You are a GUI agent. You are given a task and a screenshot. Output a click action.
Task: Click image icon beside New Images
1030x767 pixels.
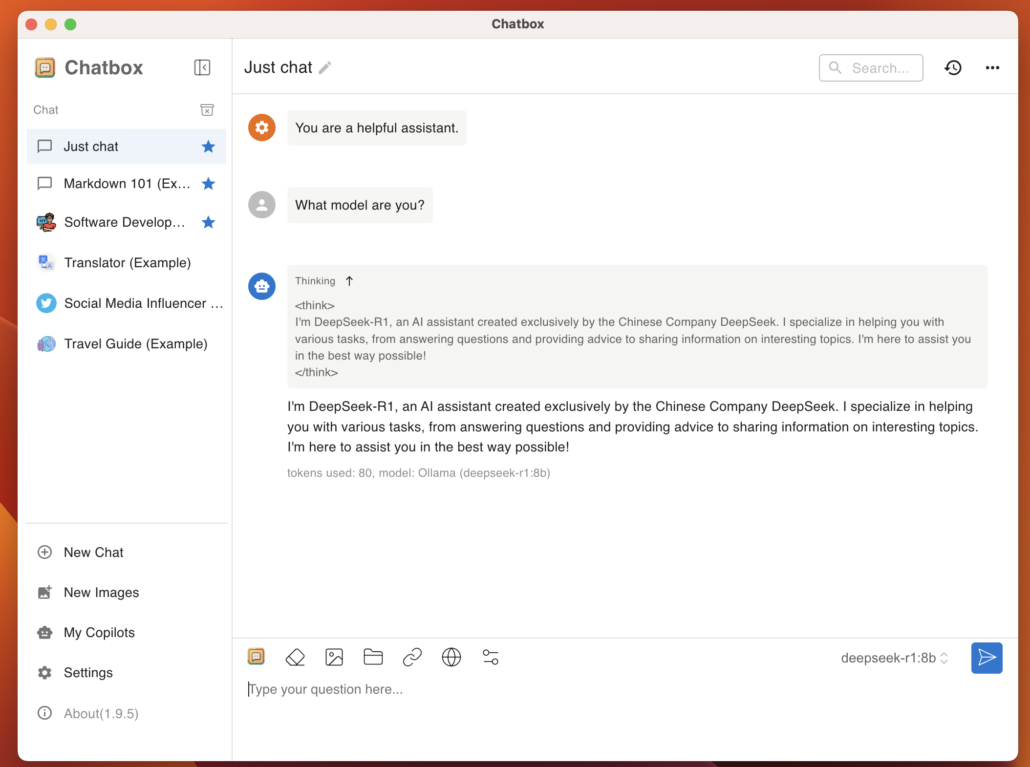click(x=45, y=592)
